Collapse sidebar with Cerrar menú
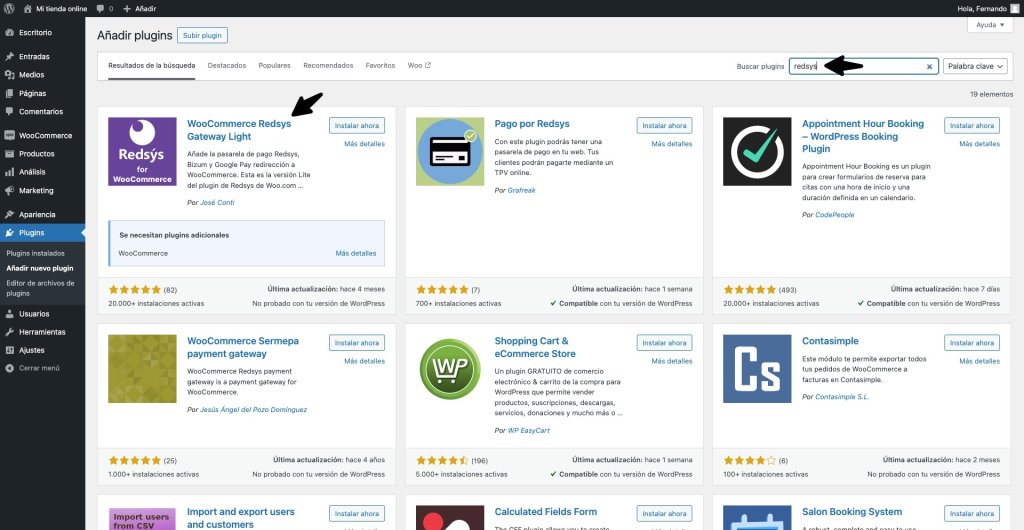Screen dimensions: 1024x530 [x=39, y=368]
